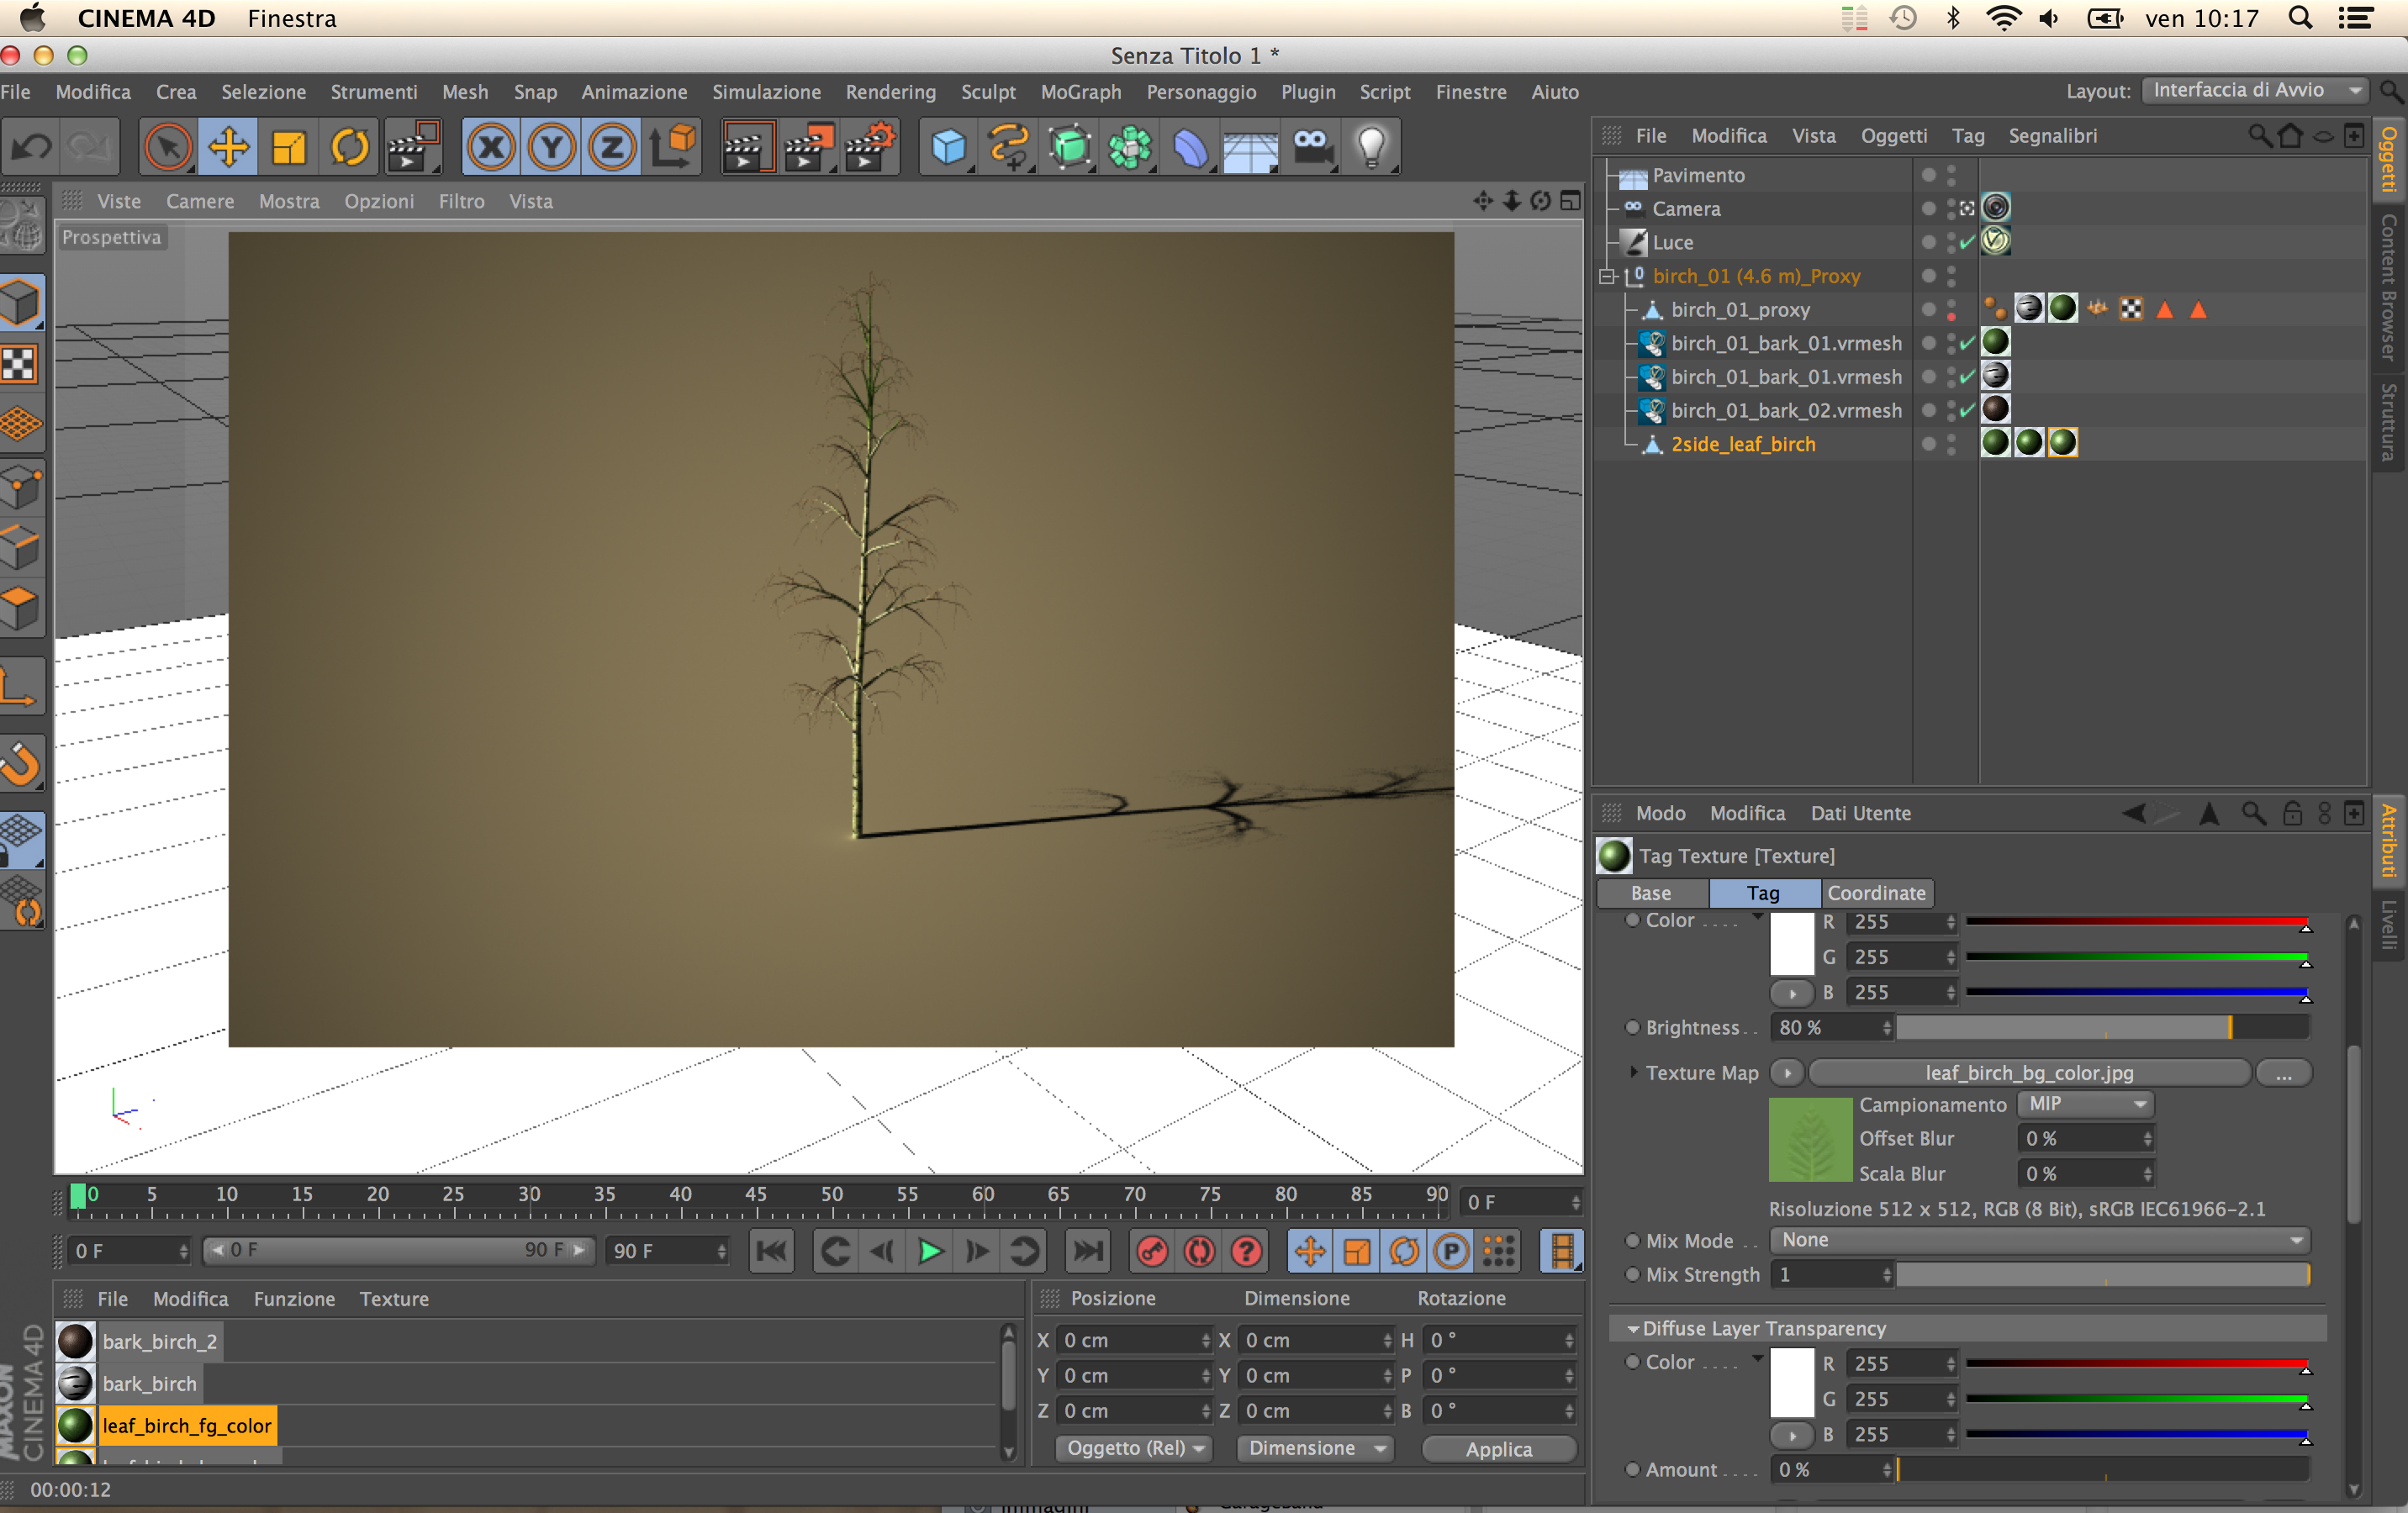Click the Applica button
Screen dimensions: 2408x1513
[1498, 1449]
